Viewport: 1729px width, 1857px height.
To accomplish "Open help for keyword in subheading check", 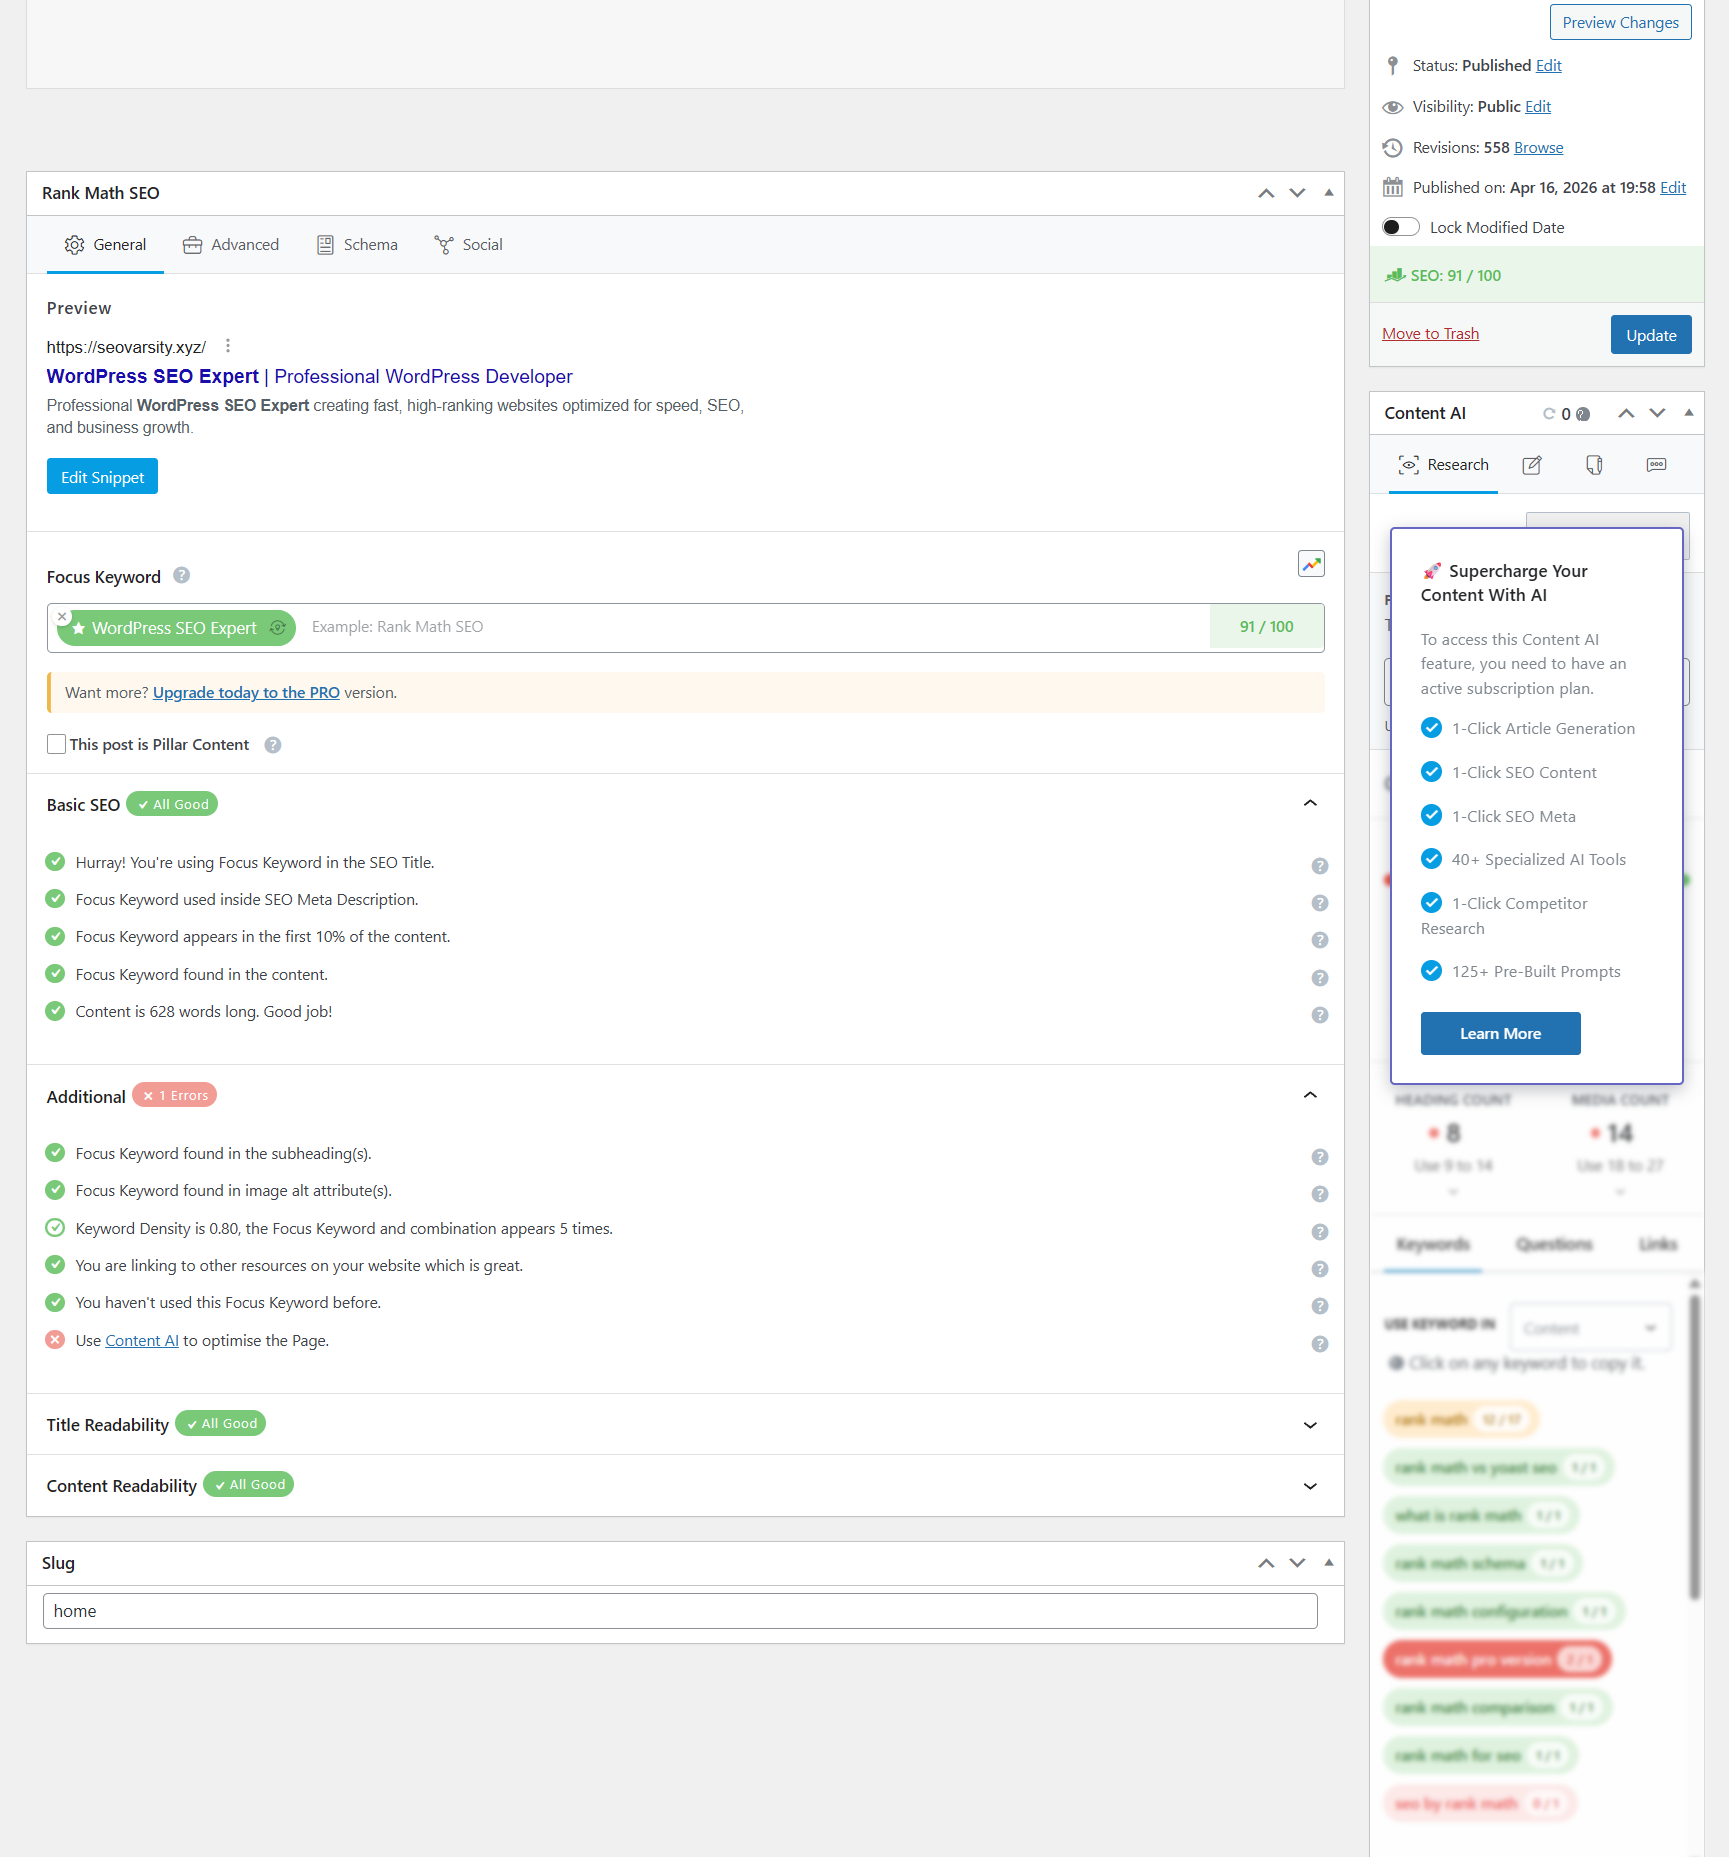I will [1320, 1157].
